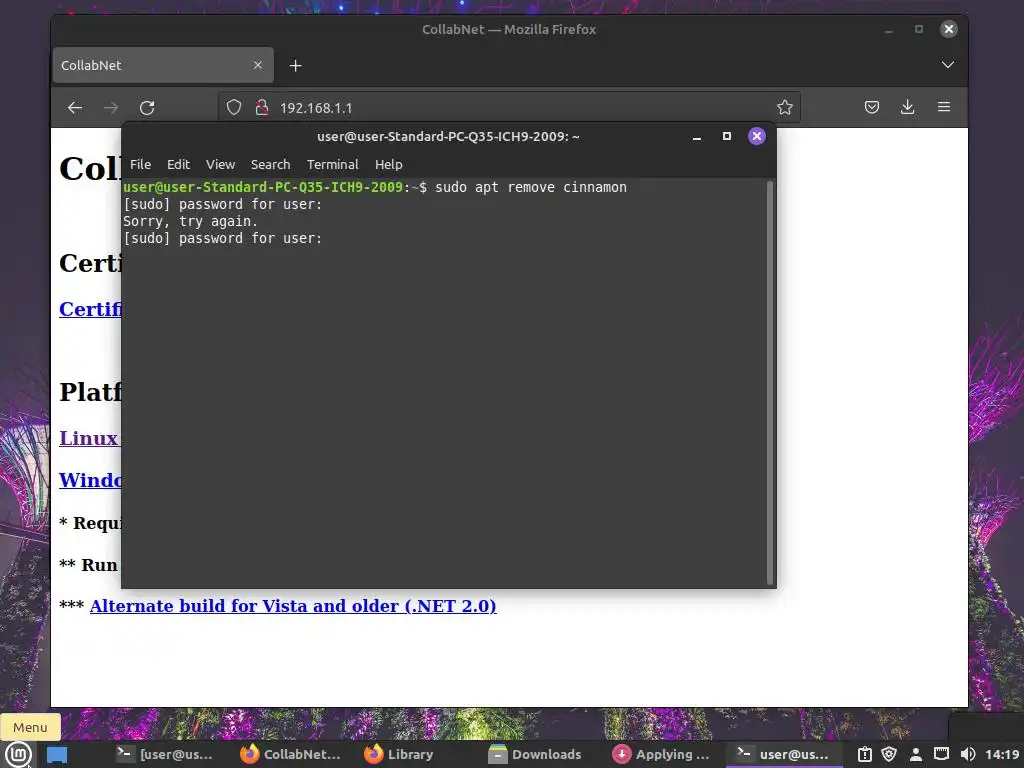Close the terminal window

(x=756, y=136)
